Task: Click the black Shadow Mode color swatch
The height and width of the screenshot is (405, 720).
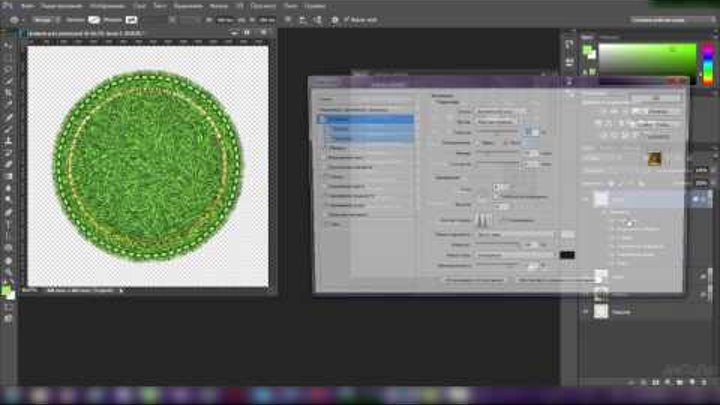Action: (567, 255)
